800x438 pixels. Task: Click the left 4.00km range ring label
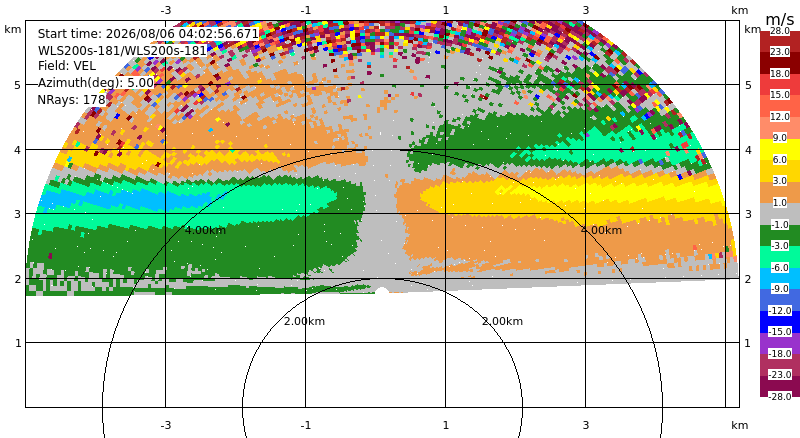pyautogui.click(x=205, y=230)
